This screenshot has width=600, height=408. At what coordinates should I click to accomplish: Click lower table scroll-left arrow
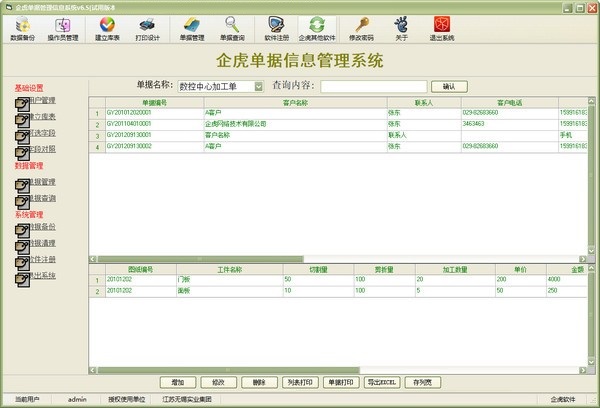(x=93, y=370)
